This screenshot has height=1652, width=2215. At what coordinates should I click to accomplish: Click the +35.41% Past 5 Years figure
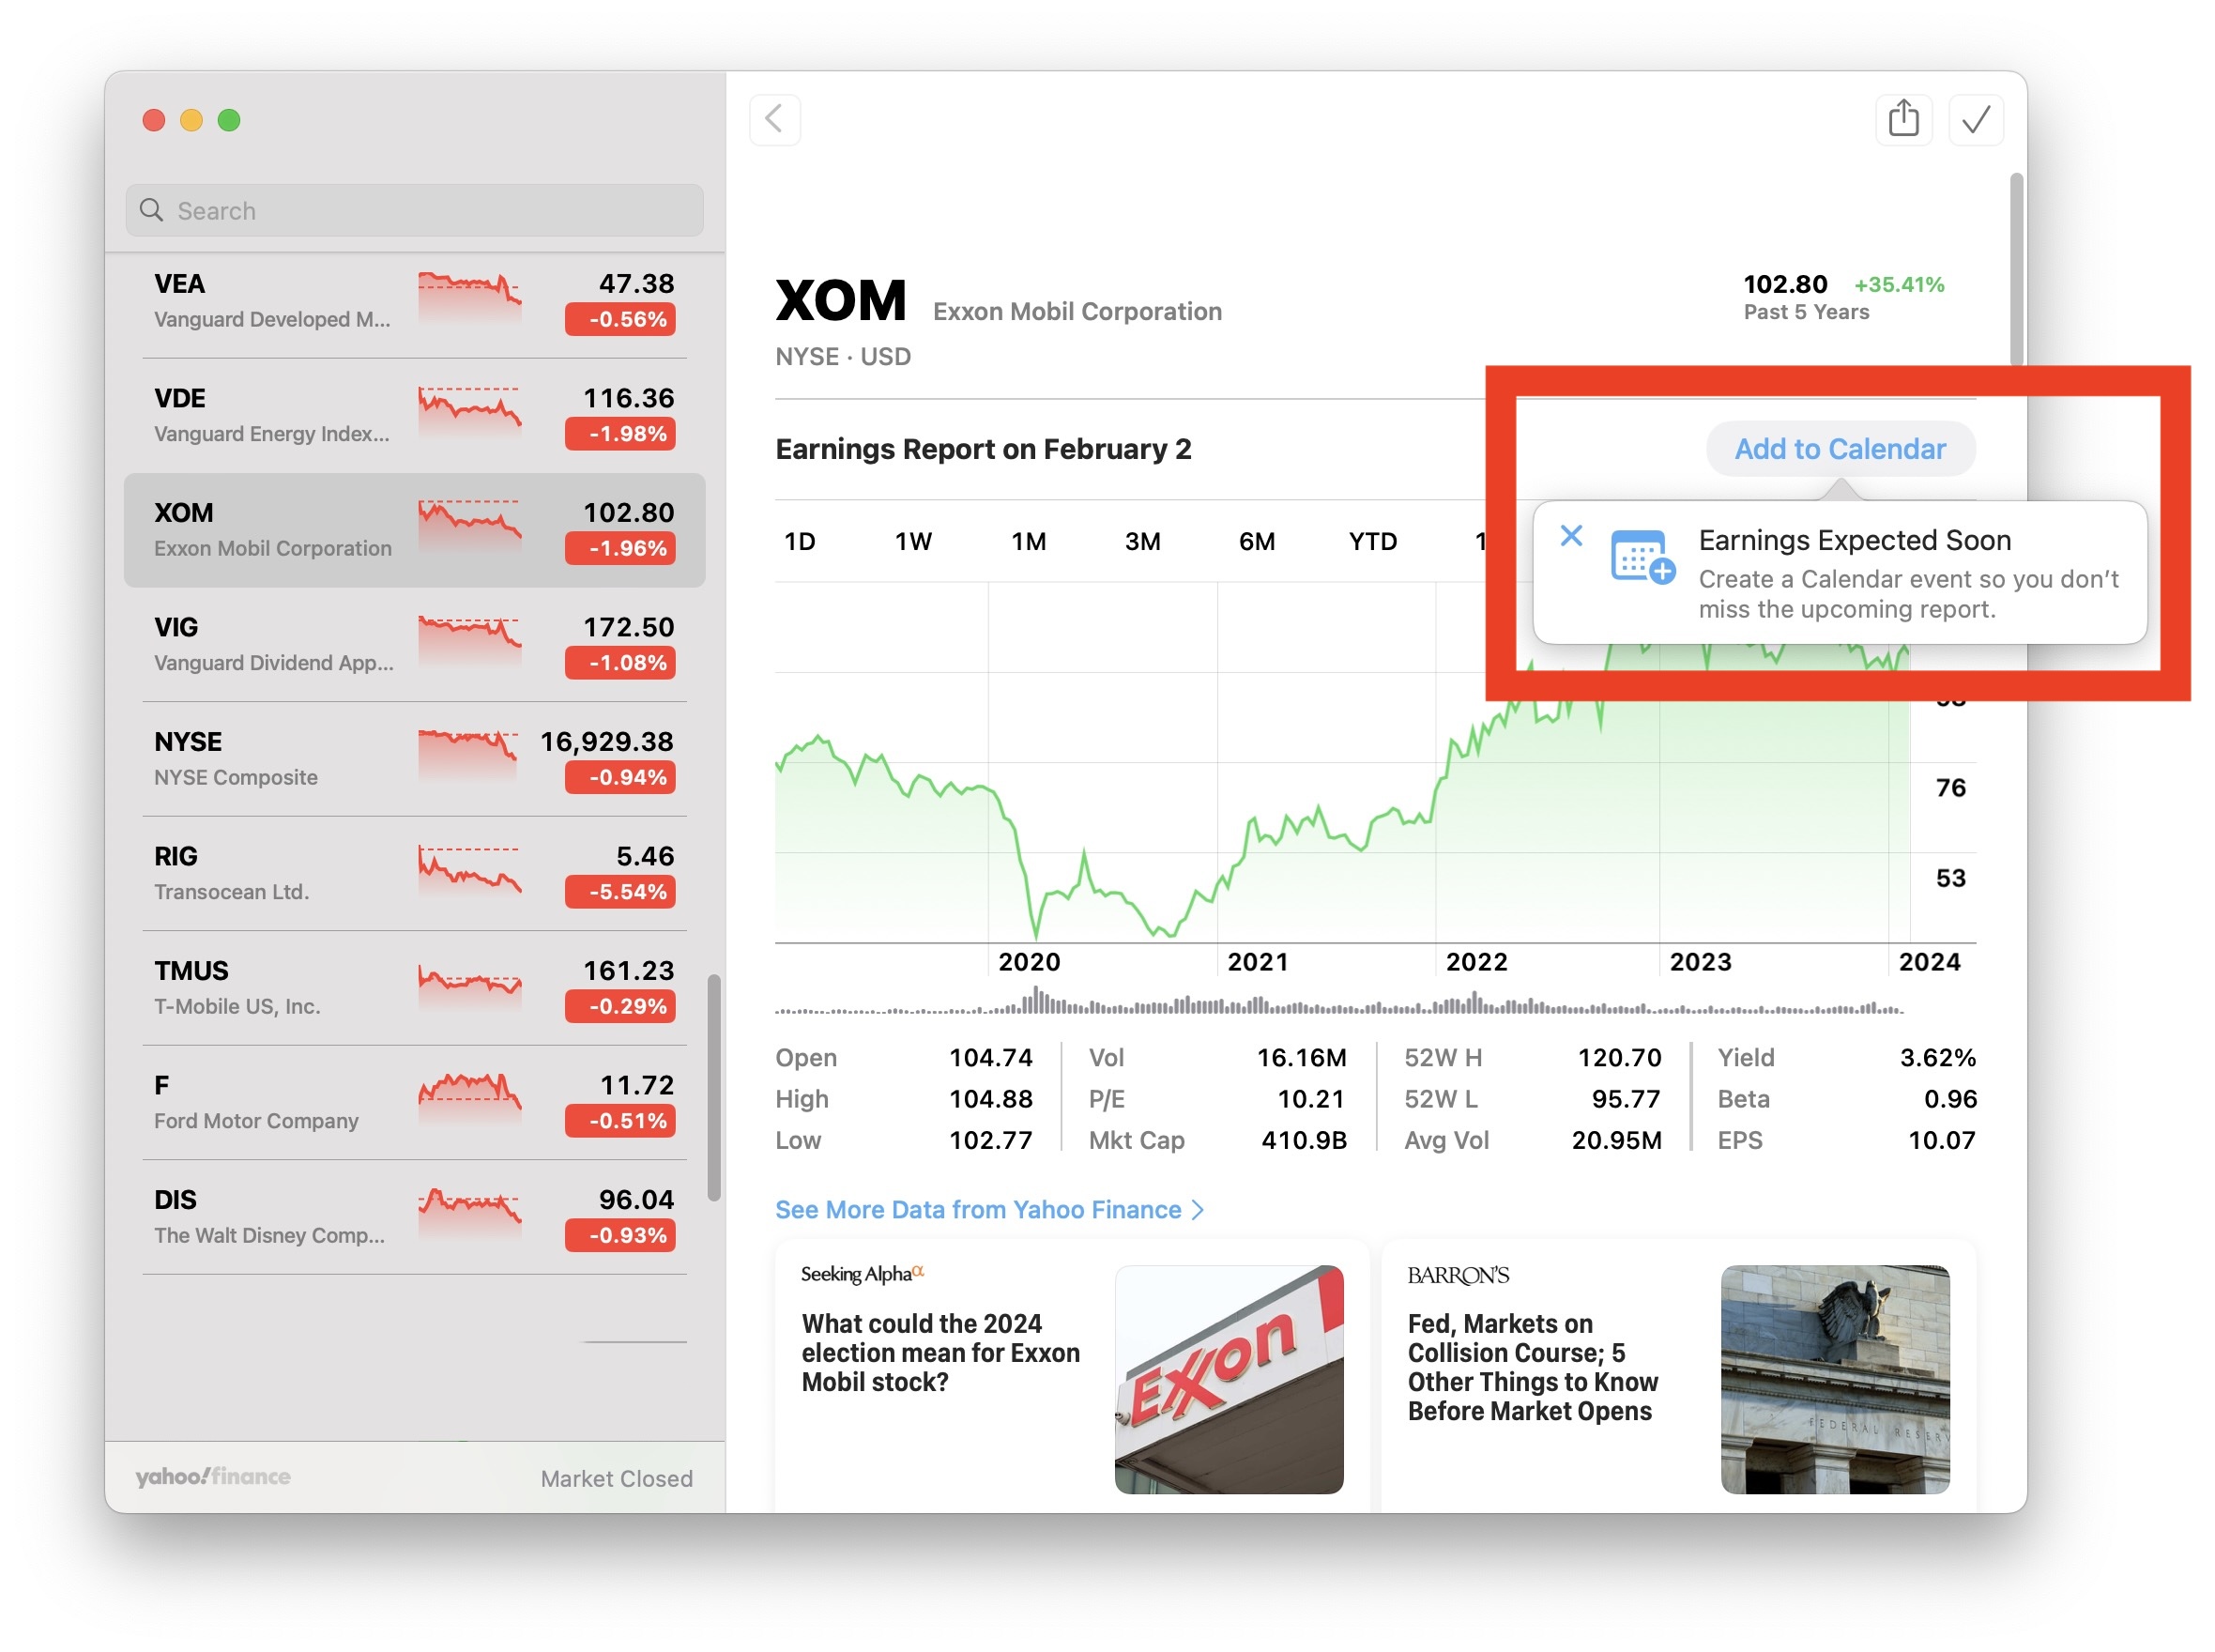point(1898,284)
